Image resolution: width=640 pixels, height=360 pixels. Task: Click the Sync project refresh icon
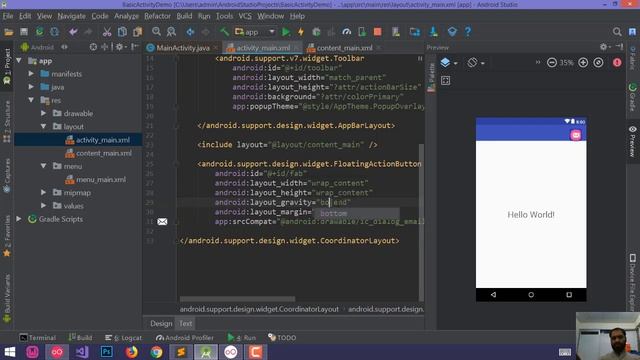point(40,32)
